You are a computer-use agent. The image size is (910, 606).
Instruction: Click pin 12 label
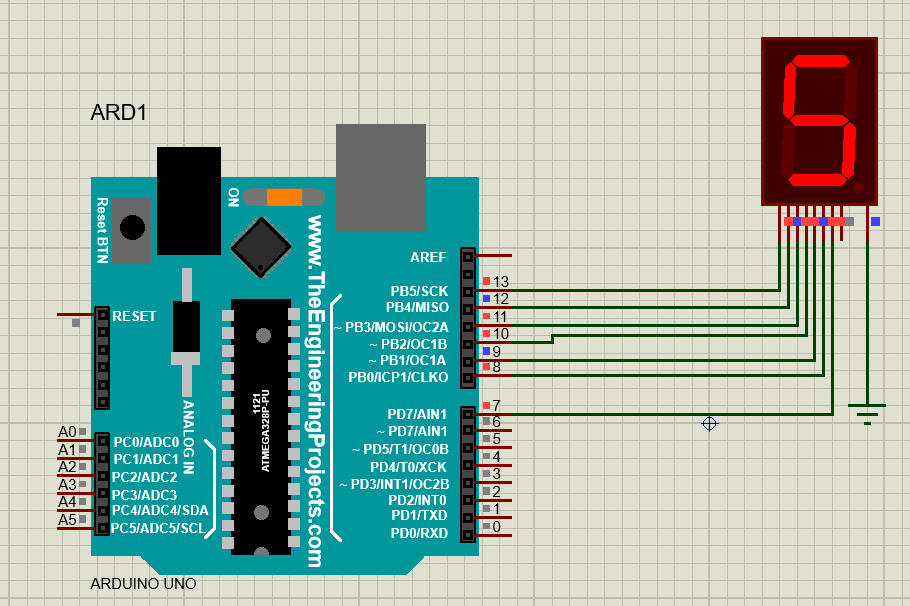tap(500, 299)
